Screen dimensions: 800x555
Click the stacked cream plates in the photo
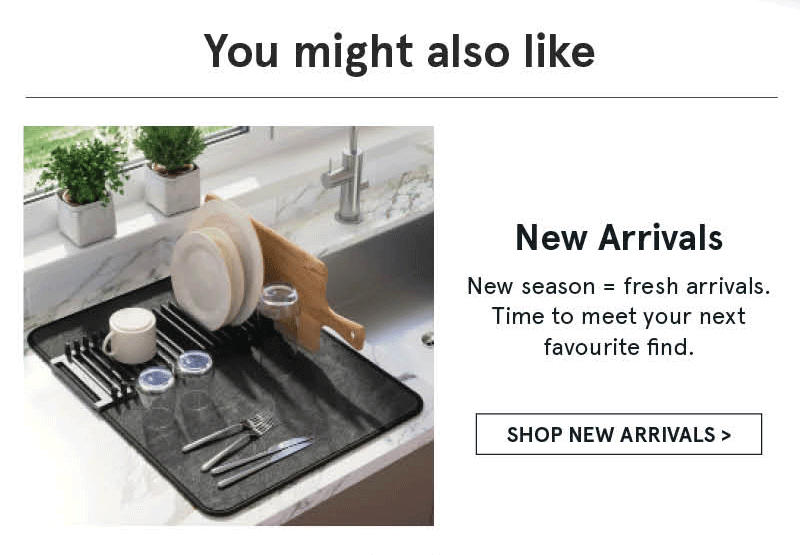(217, 265)
